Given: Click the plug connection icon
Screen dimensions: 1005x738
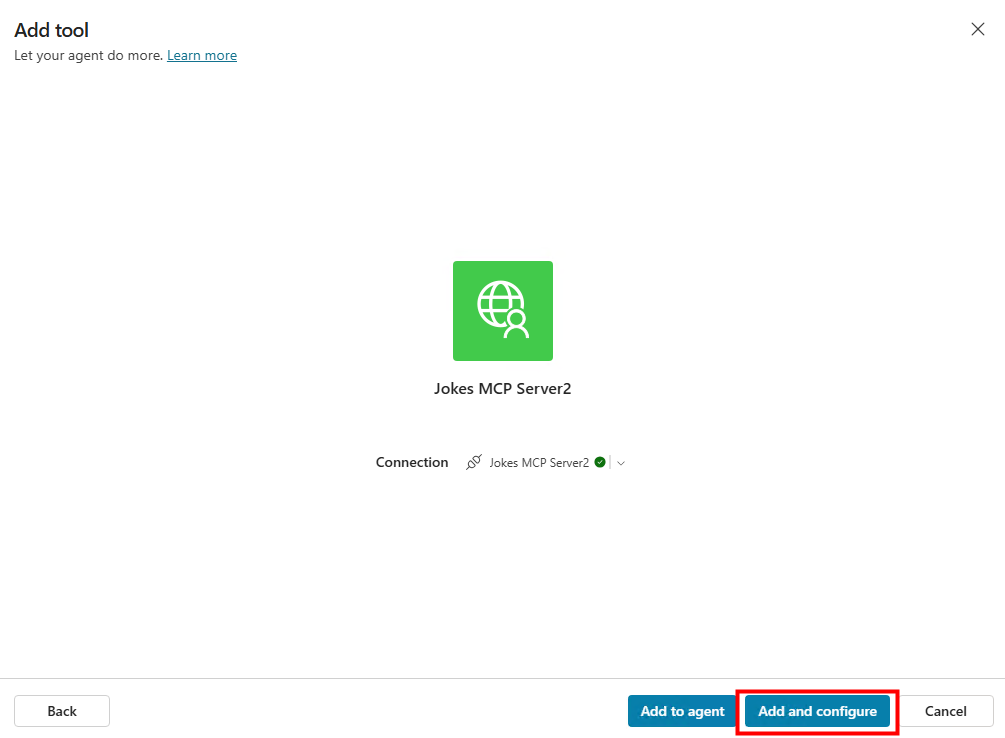Looking at the screenshot, I should pos(474,462).
